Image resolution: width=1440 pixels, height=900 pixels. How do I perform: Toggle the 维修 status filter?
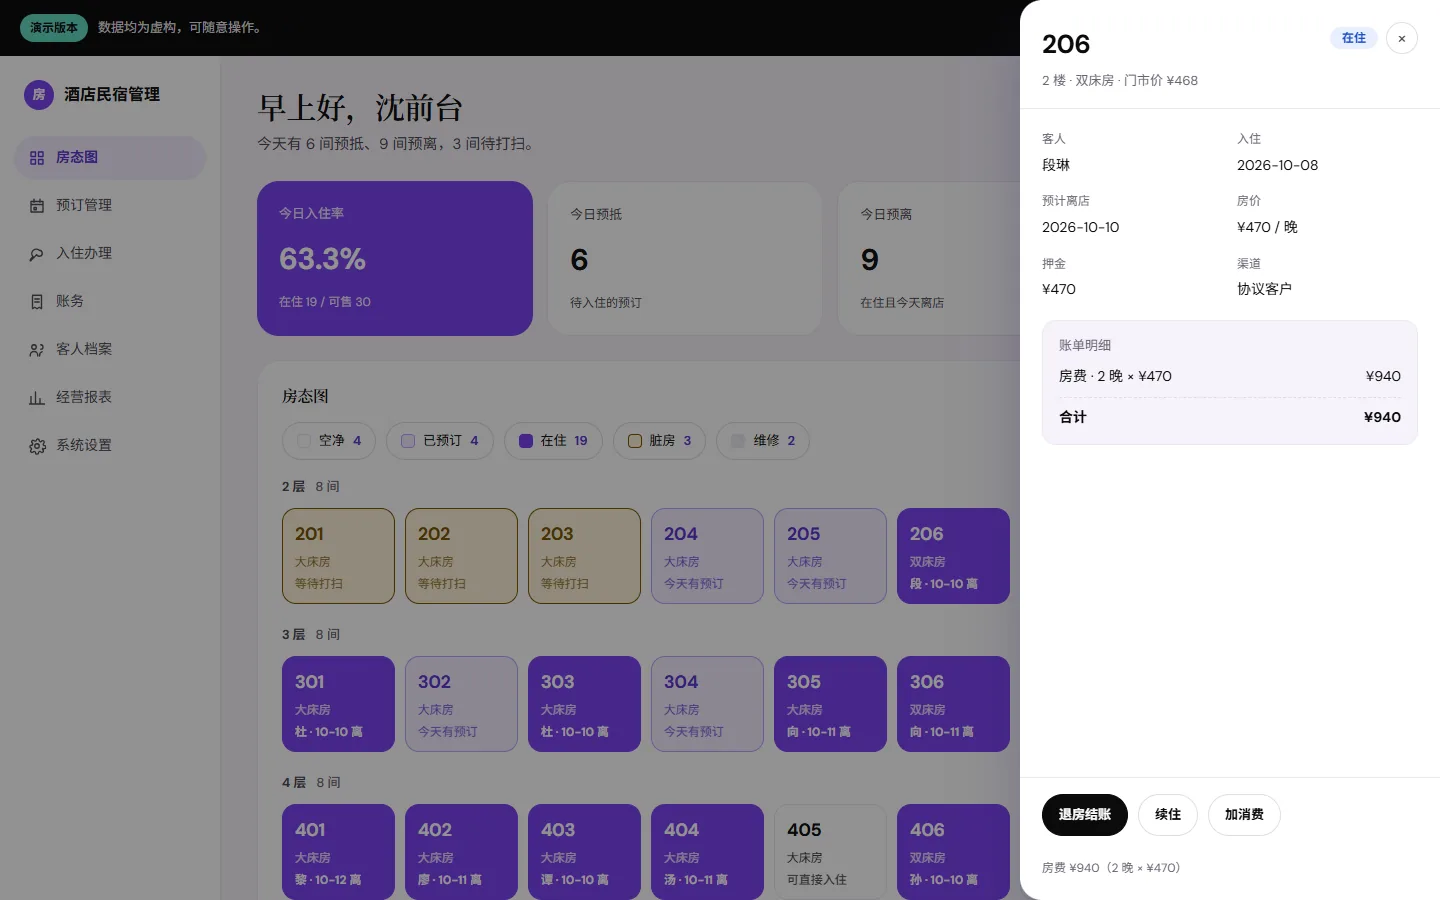pos(763,441)
